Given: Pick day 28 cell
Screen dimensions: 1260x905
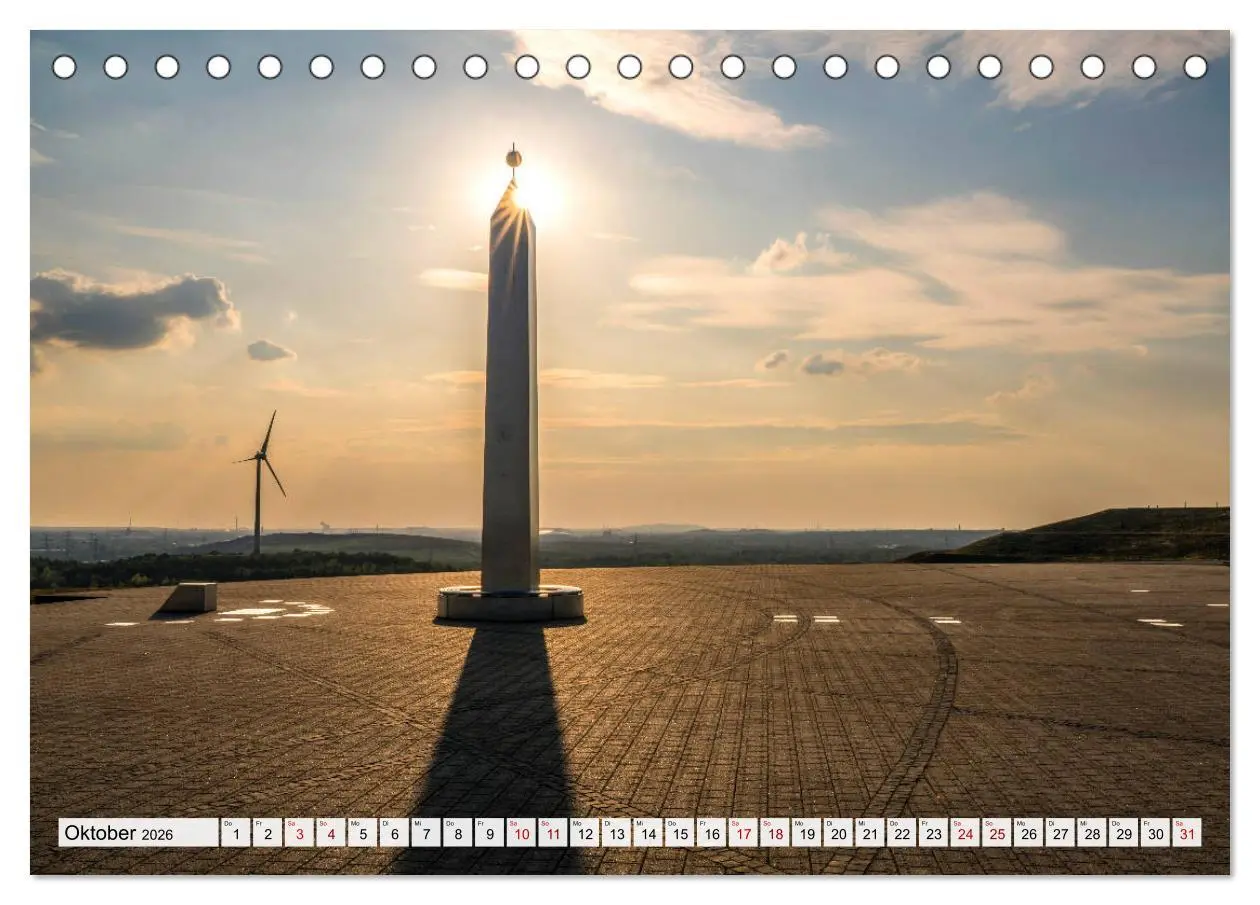Looking at the screenshot, I should (1091, 832).
